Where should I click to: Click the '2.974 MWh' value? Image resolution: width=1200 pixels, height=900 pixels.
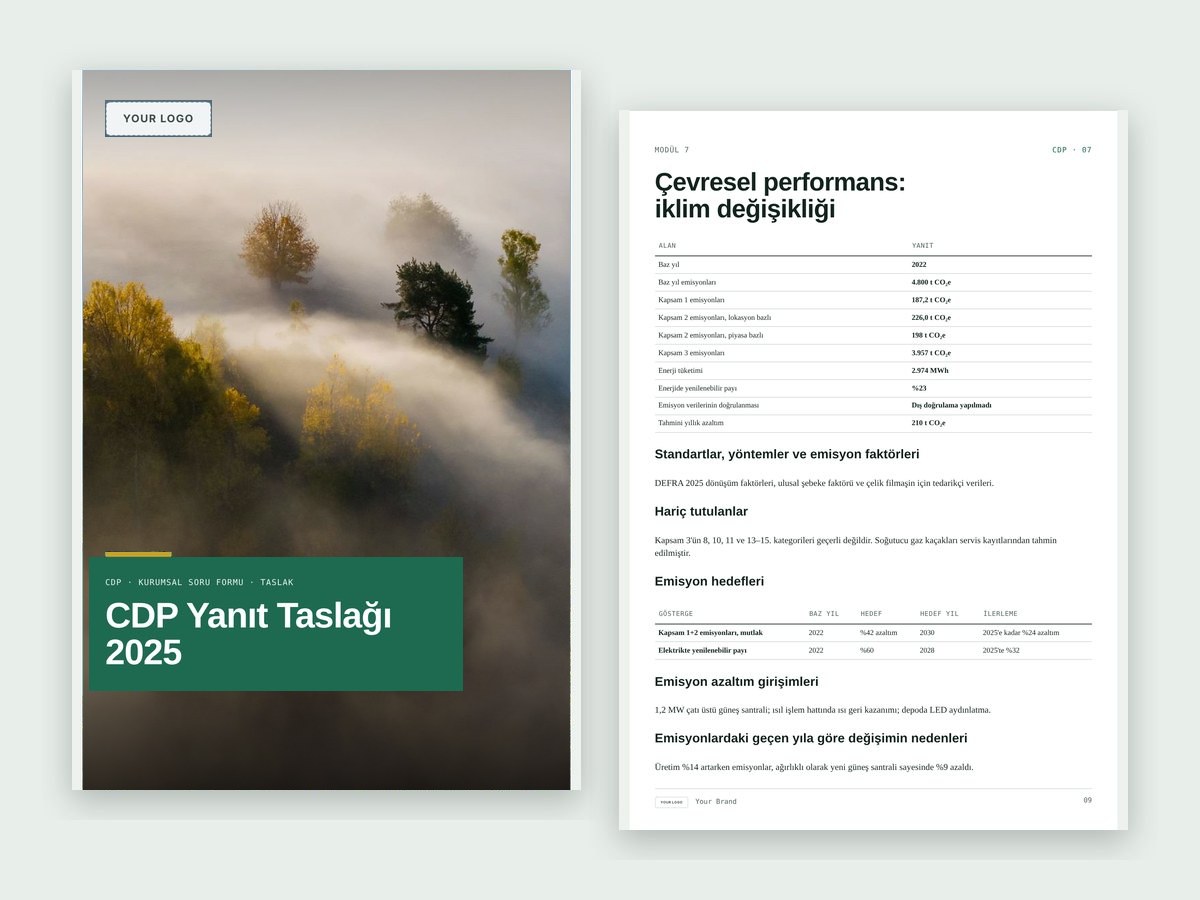point(930,371)
